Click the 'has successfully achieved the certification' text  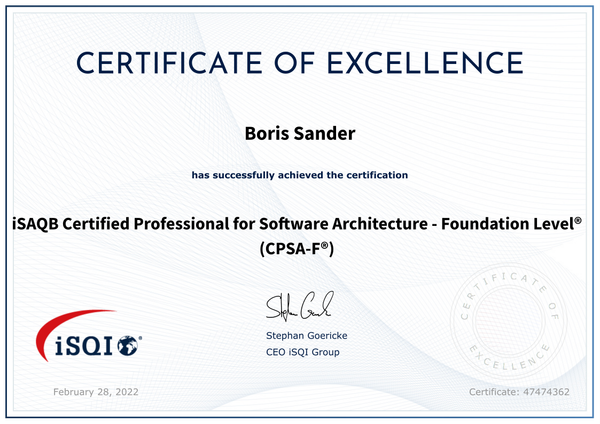pos(299,175)
